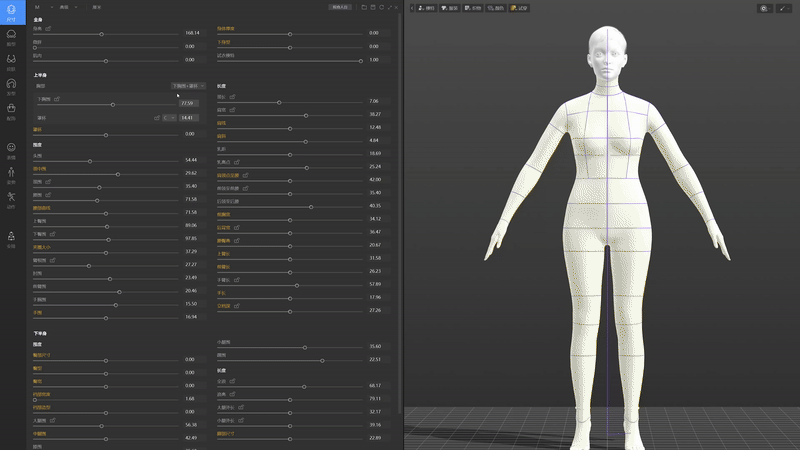
Task: Click the third viewport toolbar button
Action: 472,8
